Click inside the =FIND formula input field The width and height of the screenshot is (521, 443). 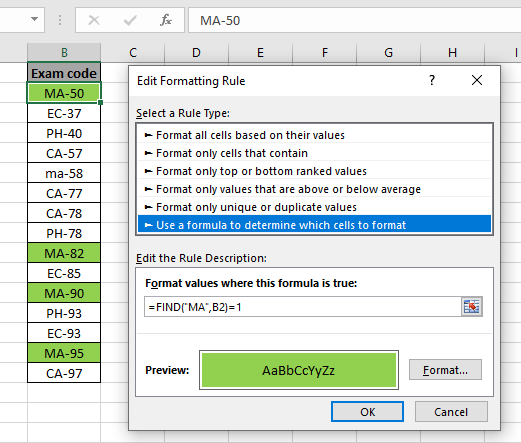click(303, 307)
